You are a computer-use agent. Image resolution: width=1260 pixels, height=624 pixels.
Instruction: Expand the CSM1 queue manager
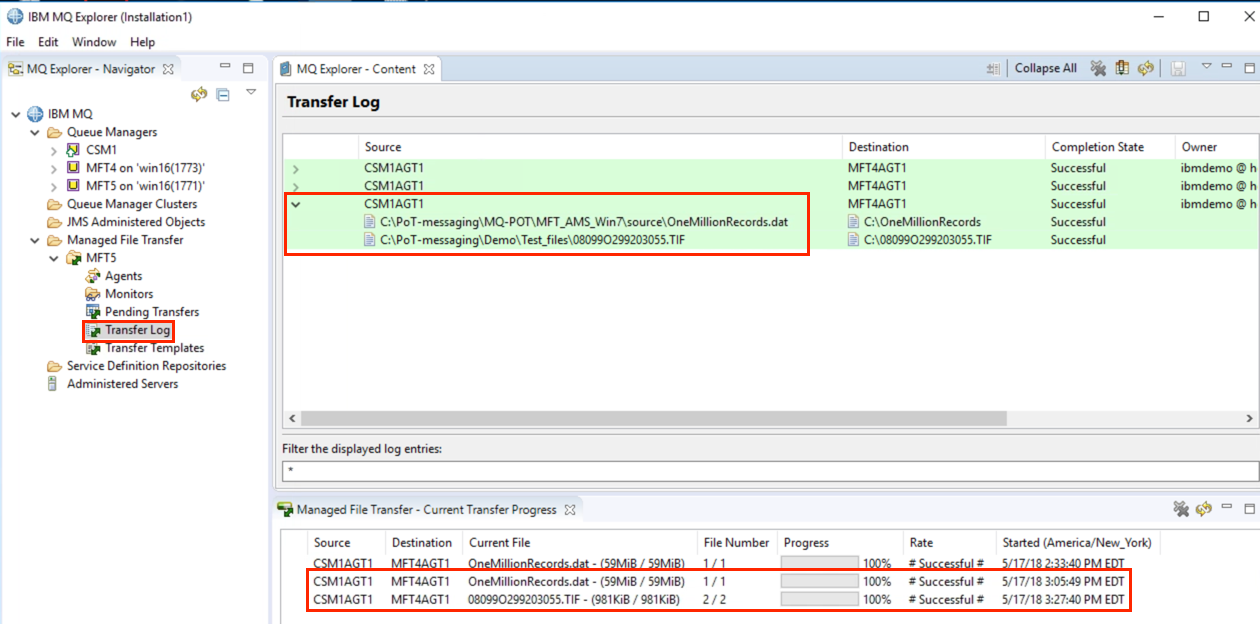pyautogui.click(x=53, y=150)
